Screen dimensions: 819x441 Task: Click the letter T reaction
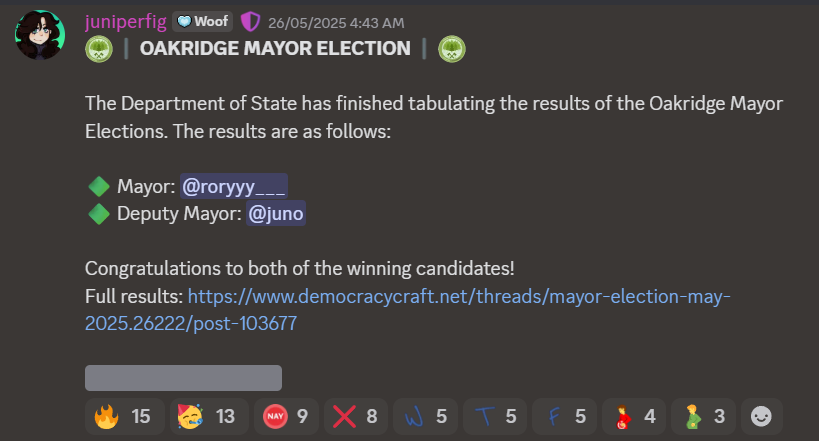click(495, 416)
